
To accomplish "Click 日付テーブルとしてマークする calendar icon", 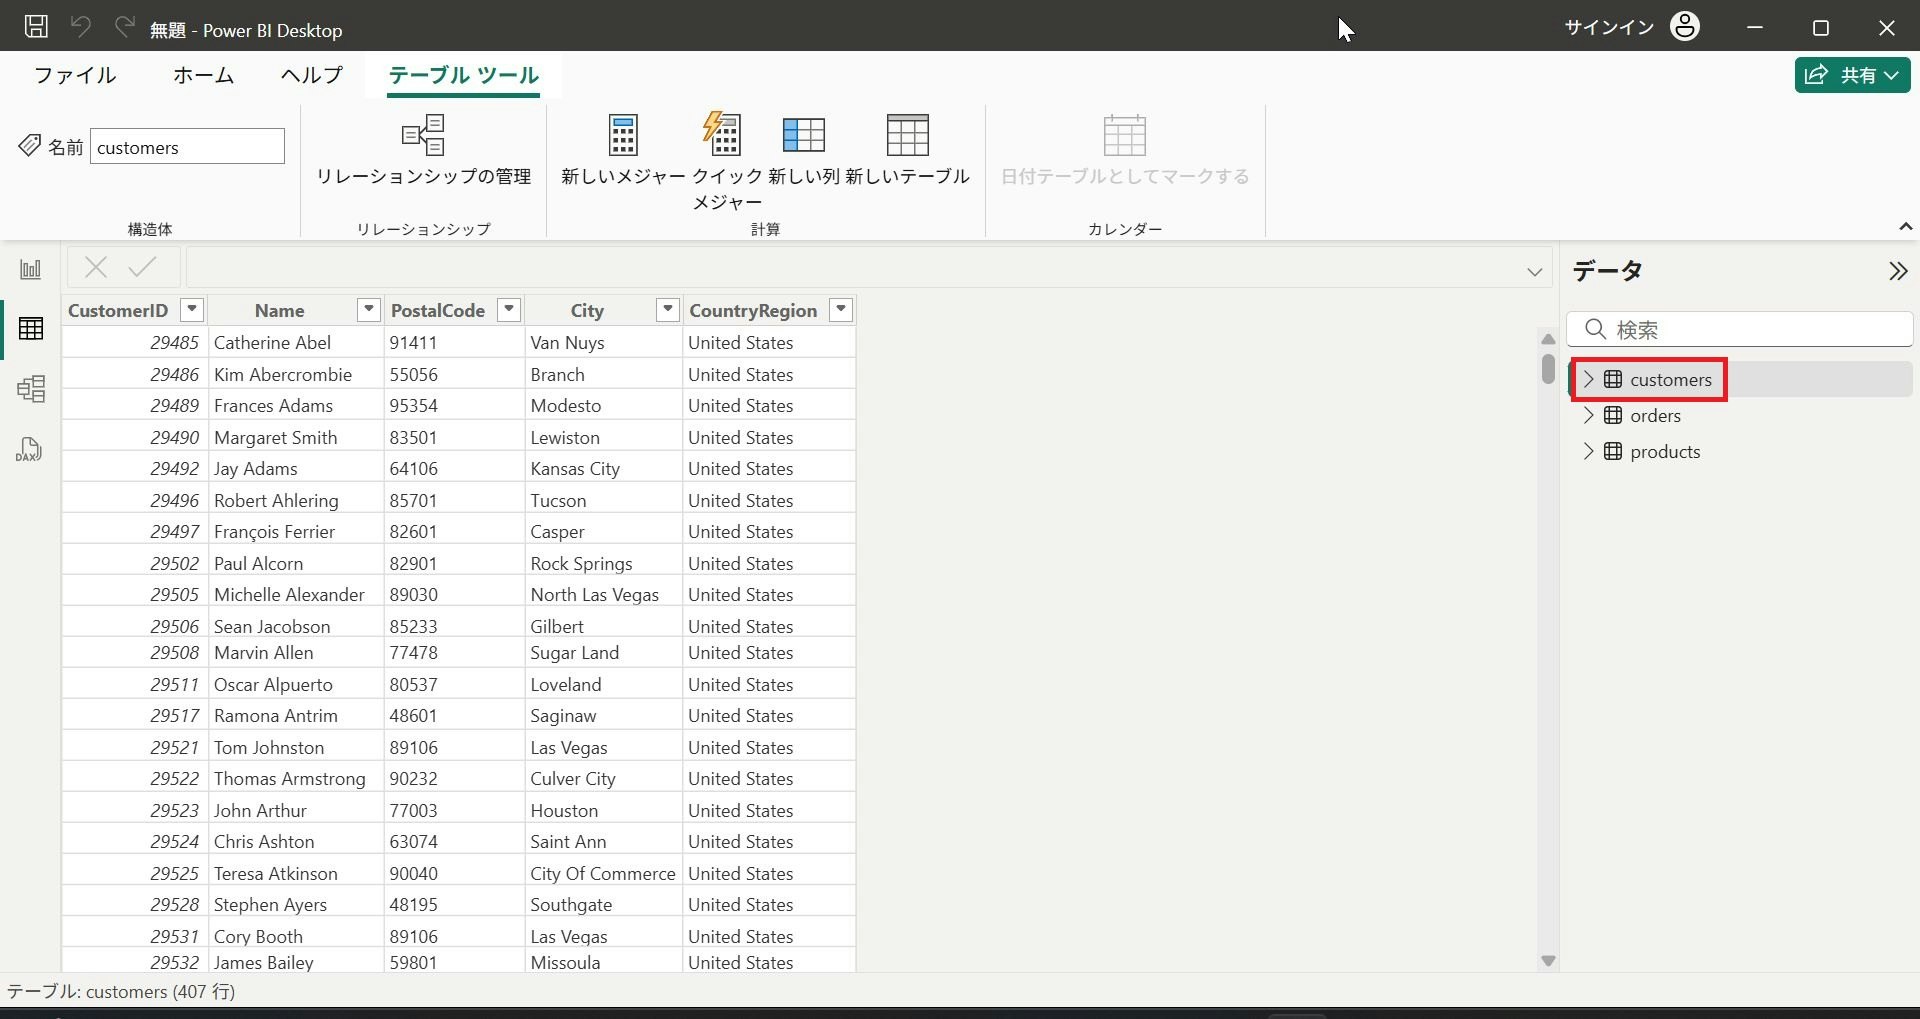I will click(x=1125, y=135).
